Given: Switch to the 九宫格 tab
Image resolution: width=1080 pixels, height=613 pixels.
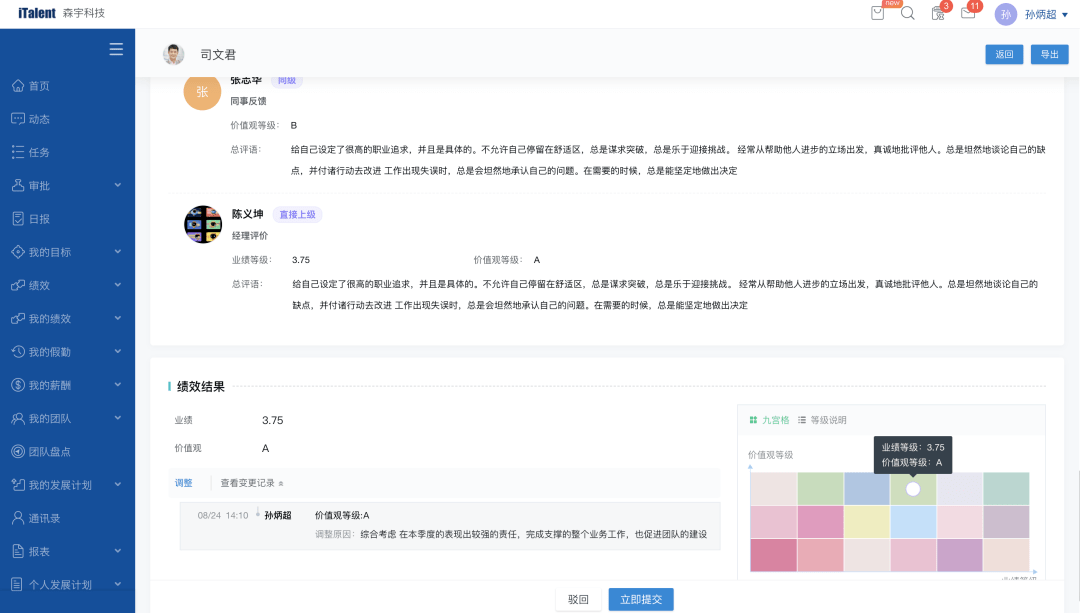Looking at the screenshot, I should click(769, 420).
